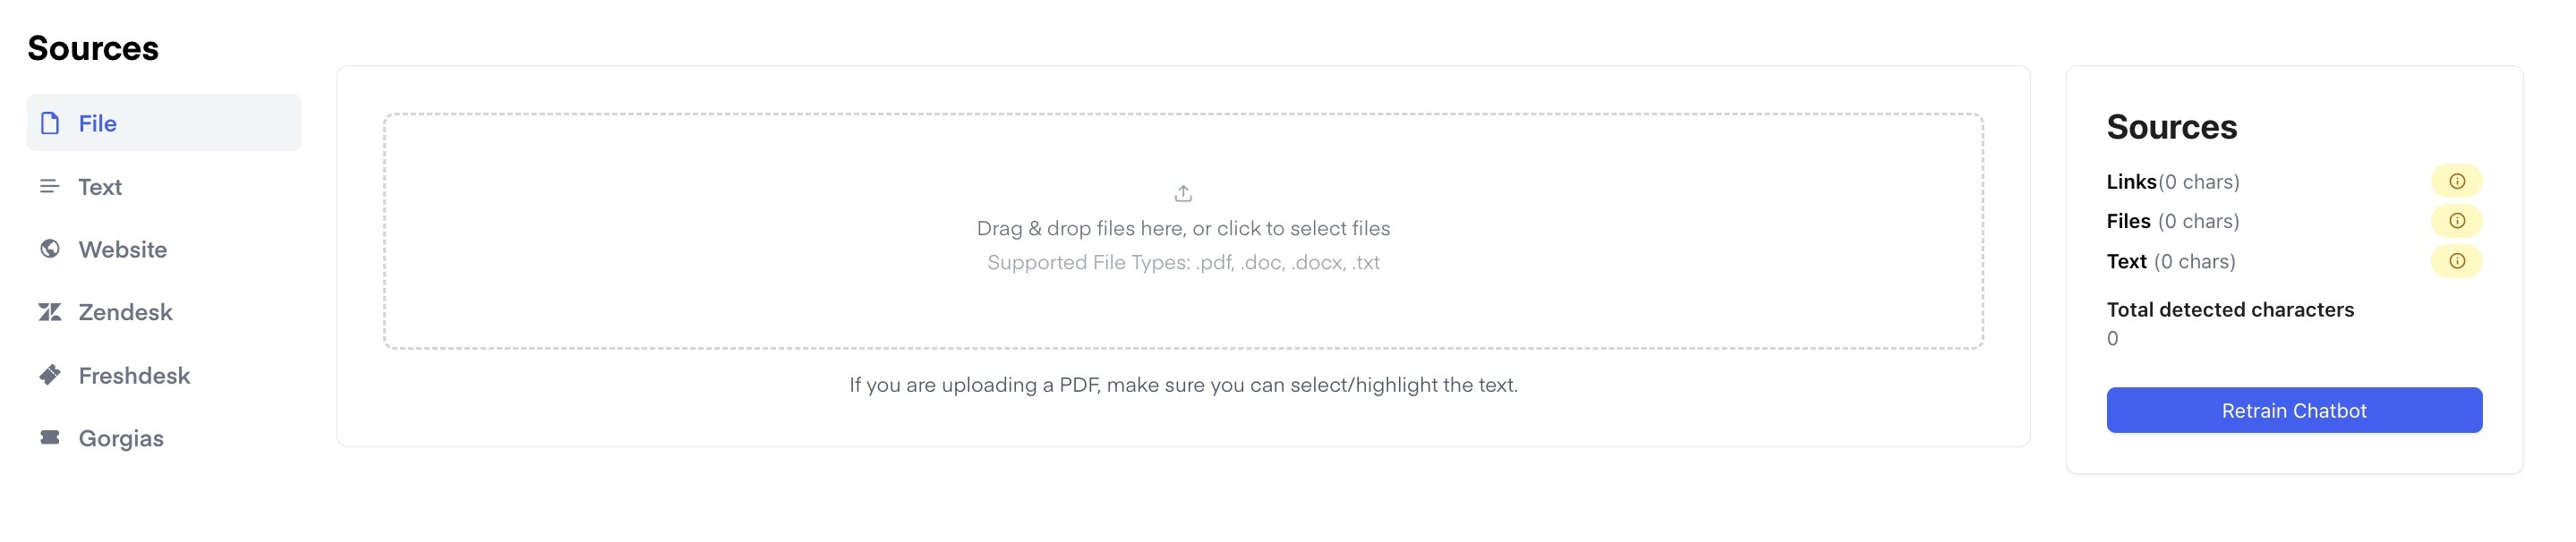Click the Gorgias logo icon
This screenshot has height=542, width=2576.
tap(50, 437)
